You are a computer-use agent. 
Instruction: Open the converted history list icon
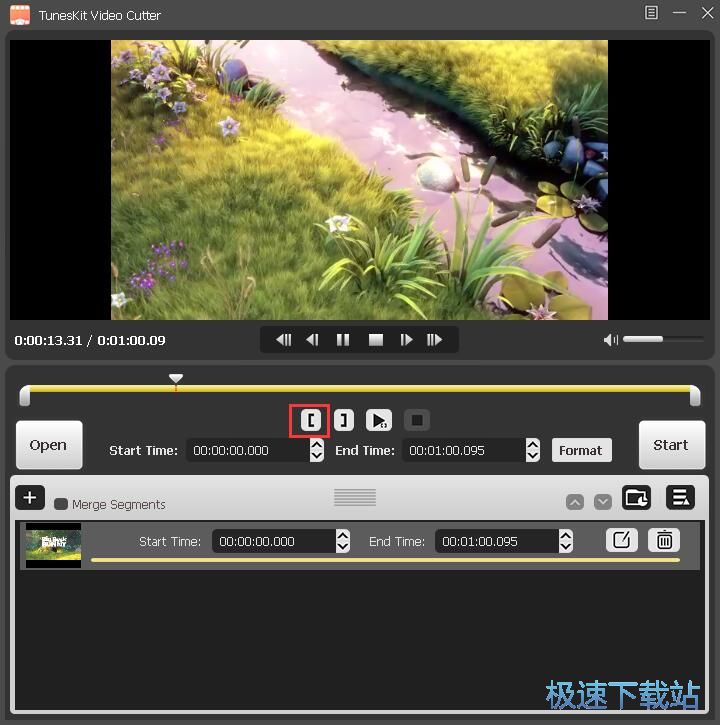[x=680, y=498]
